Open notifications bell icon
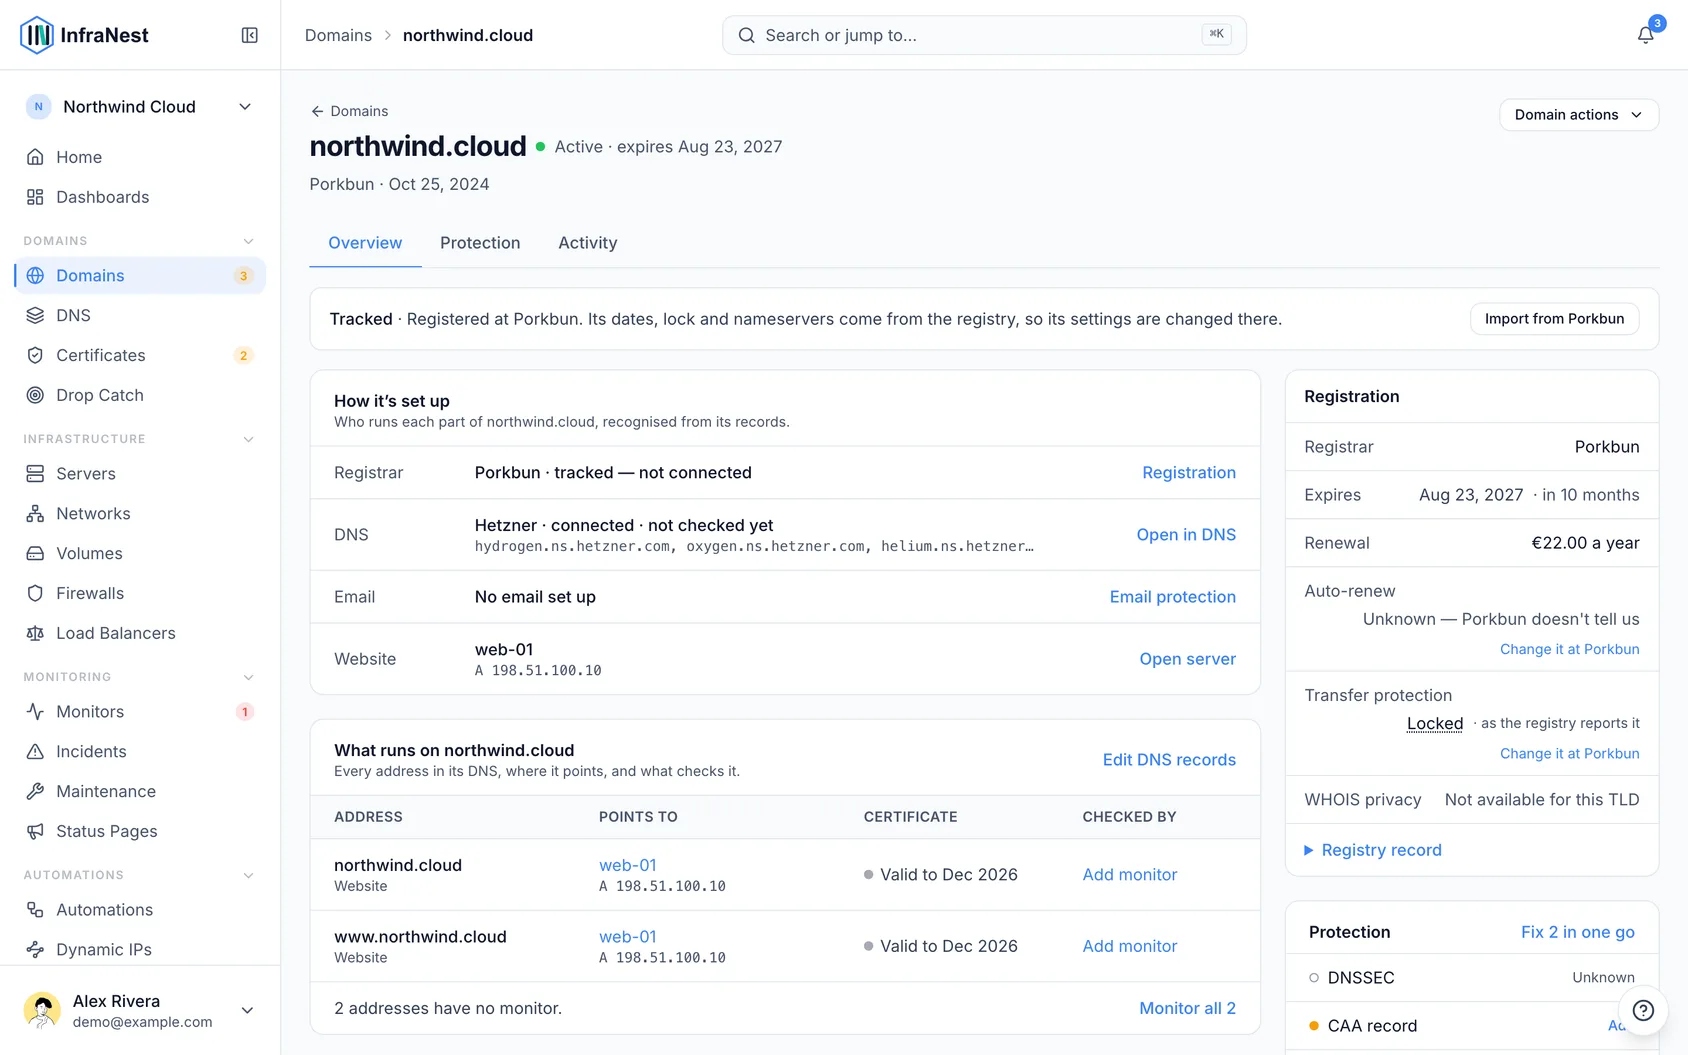 coord(1645,35)
